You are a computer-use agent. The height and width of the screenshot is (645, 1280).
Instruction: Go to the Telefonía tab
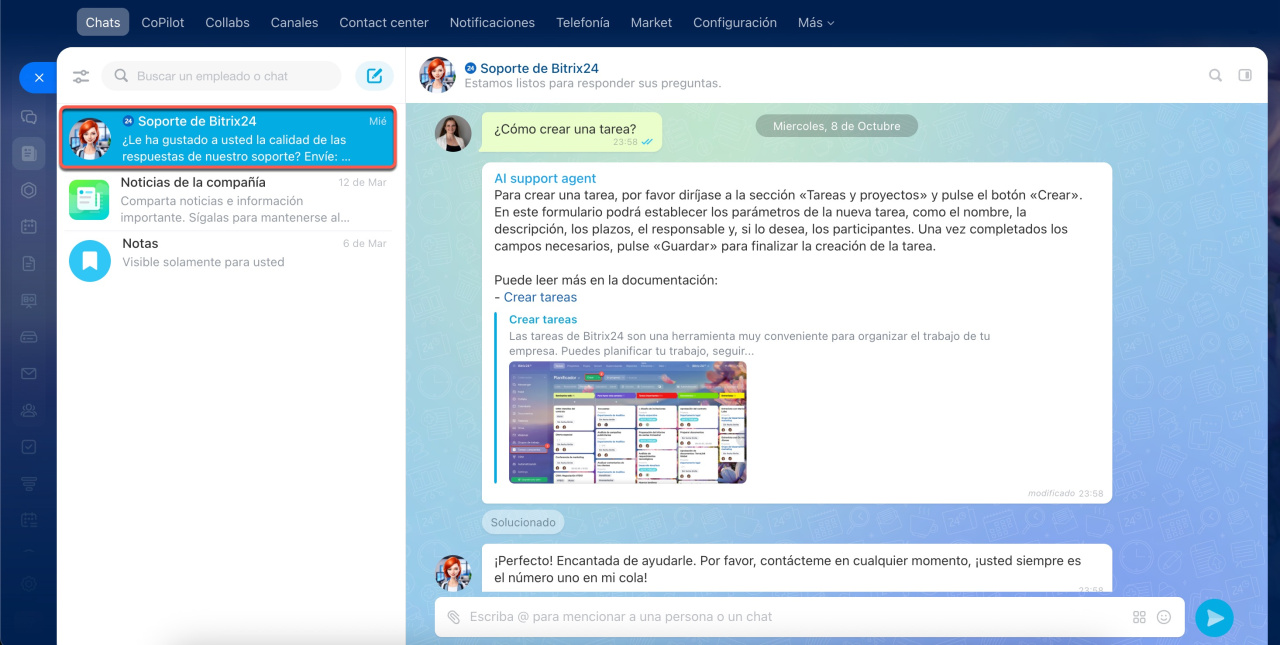pos(582,22)
